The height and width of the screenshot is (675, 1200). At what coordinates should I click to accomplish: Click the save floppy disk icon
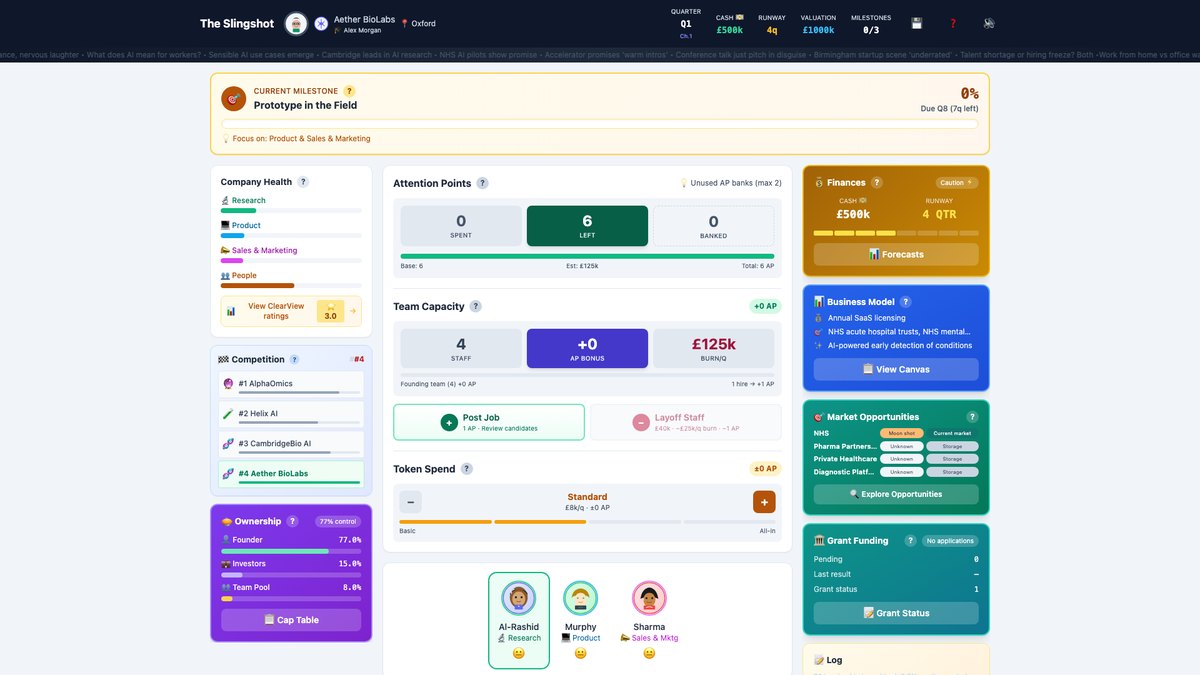(917, 23)
